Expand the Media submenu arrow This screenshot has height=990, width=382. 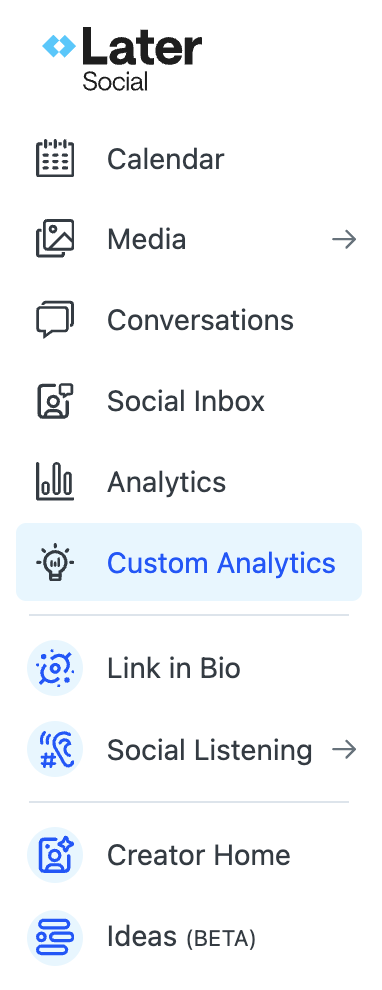tap(344, 239)
